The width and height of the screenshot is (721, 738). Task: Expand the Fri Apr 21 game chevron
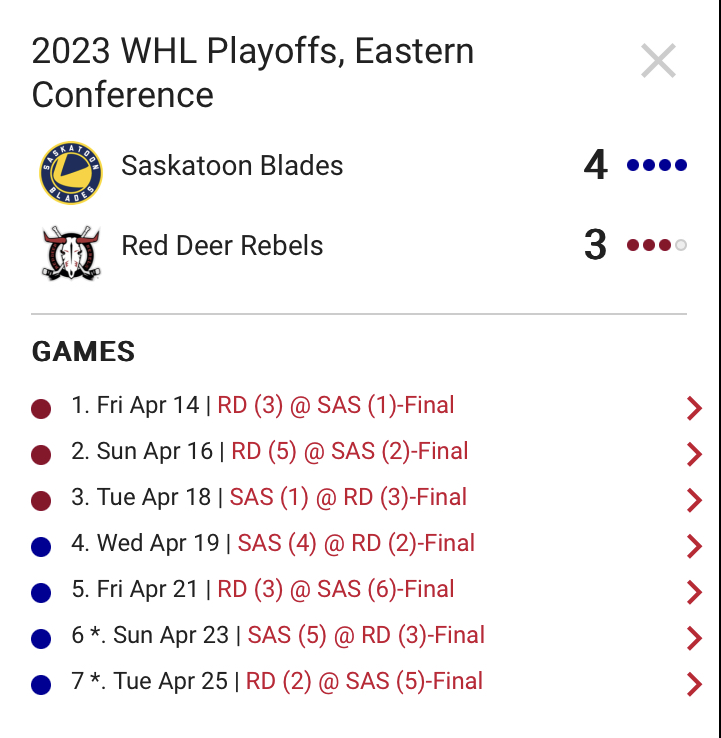coord(694,592)
